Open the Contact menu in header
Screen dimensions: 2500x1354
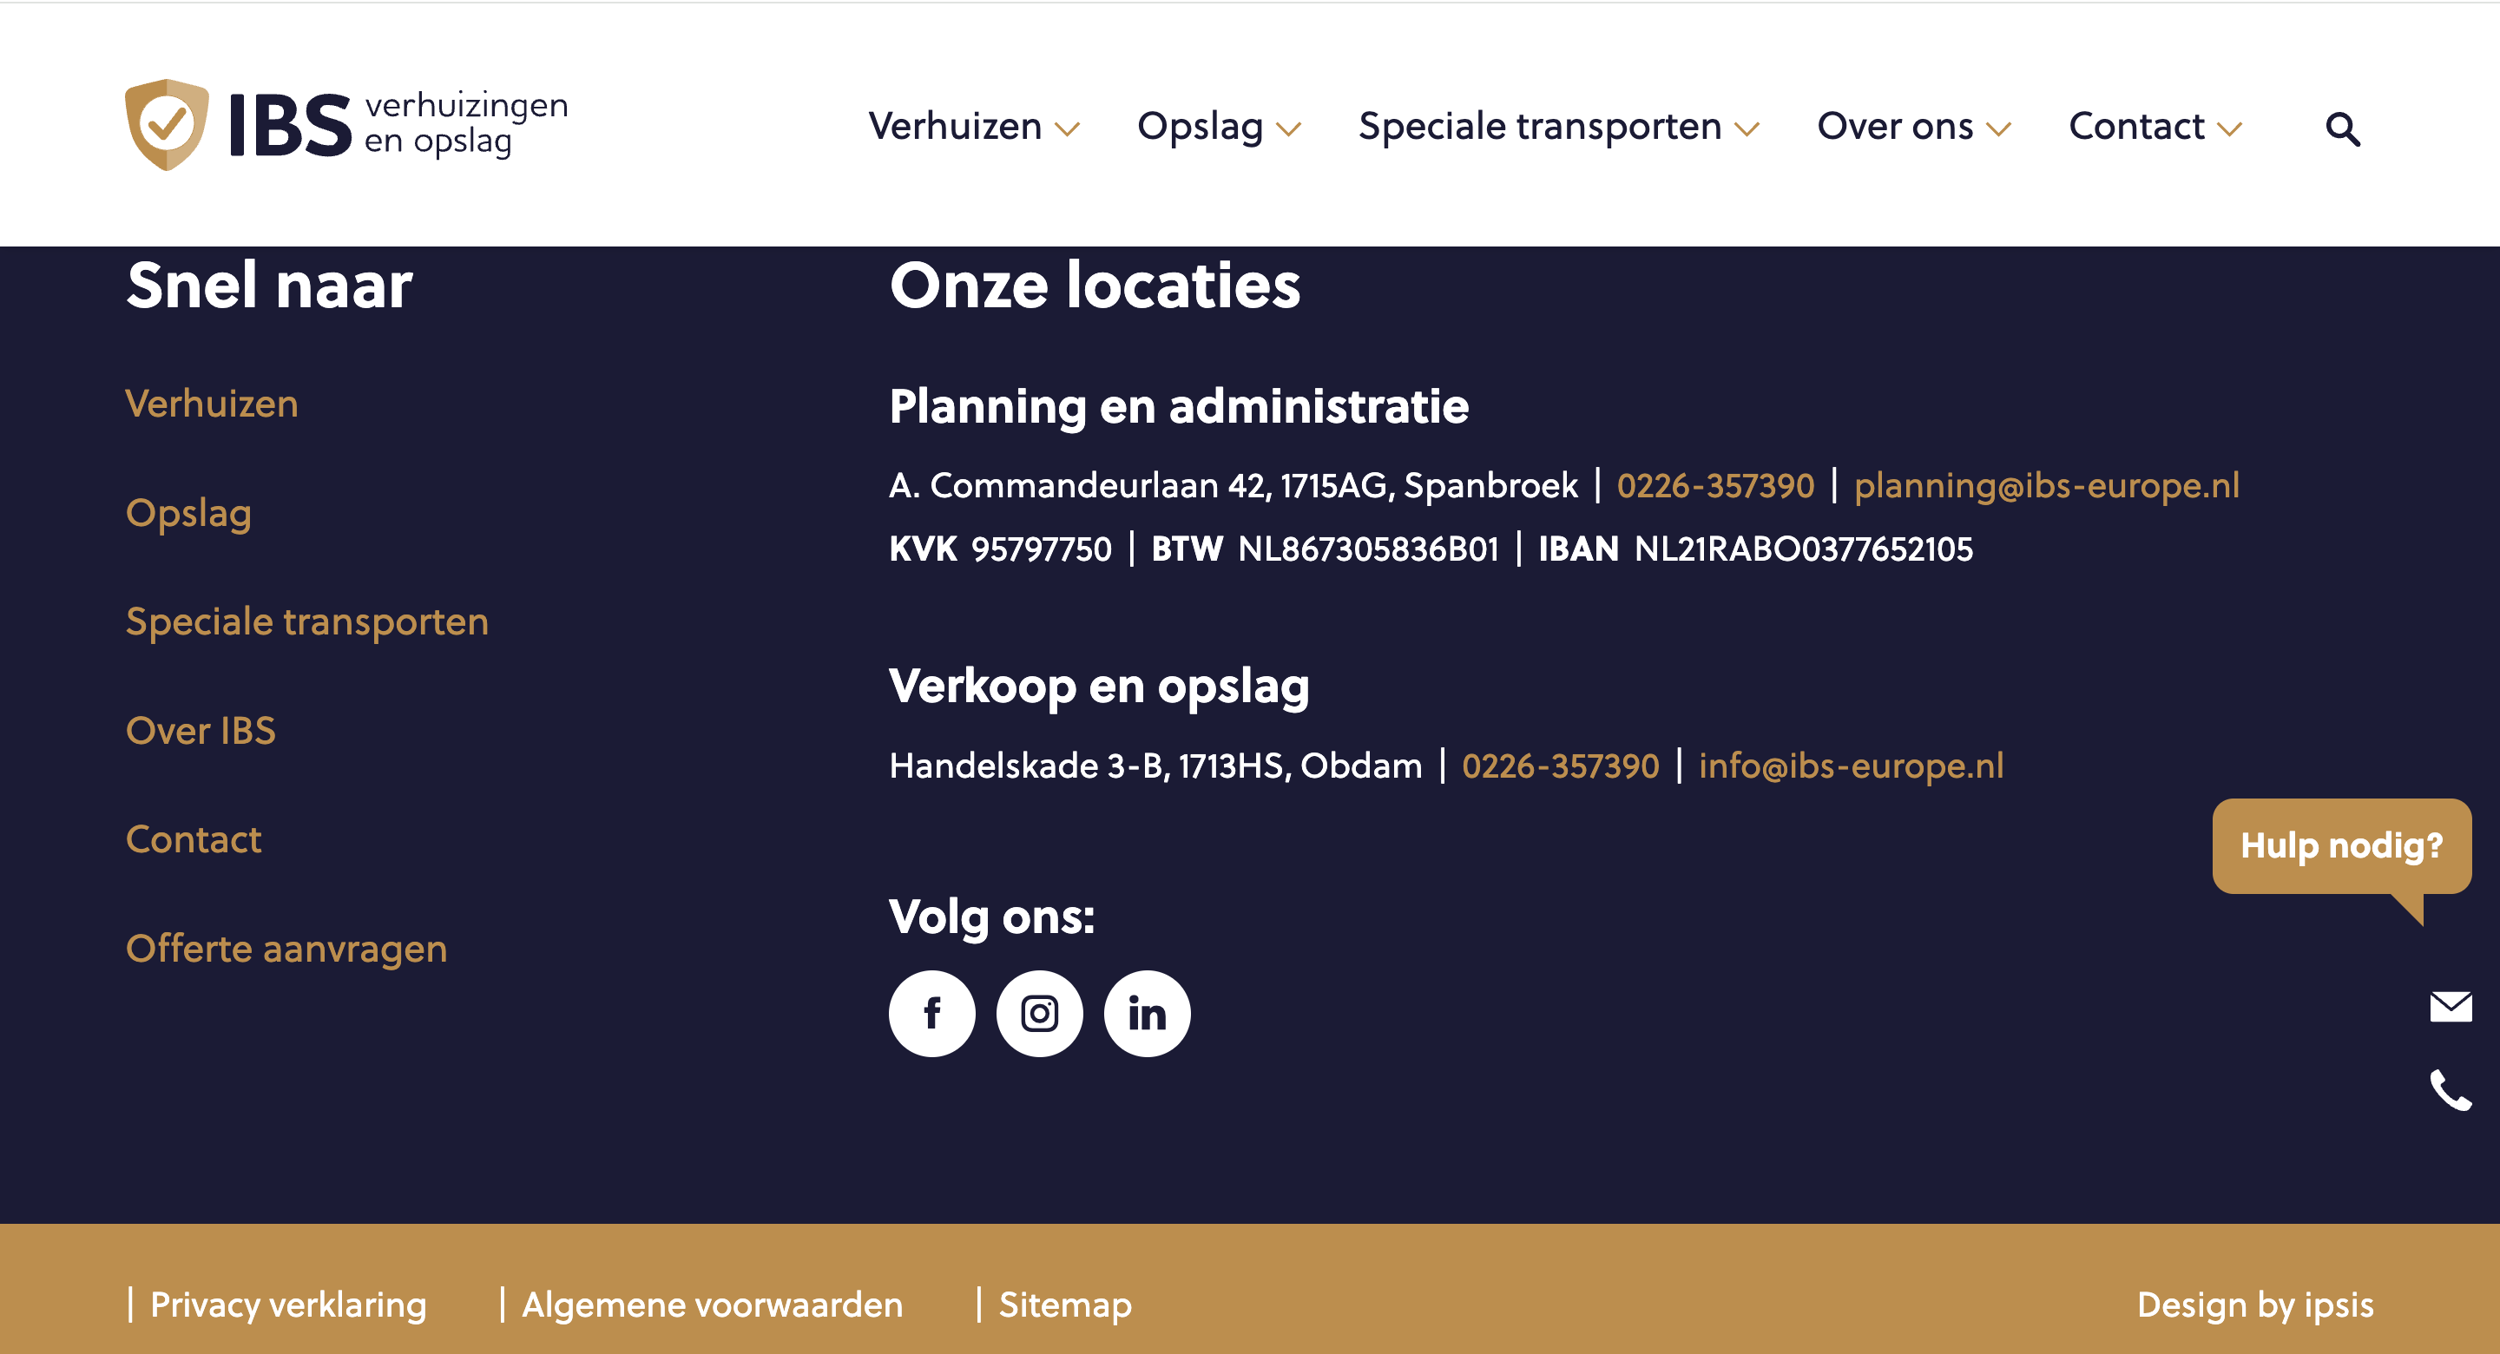2136,126
